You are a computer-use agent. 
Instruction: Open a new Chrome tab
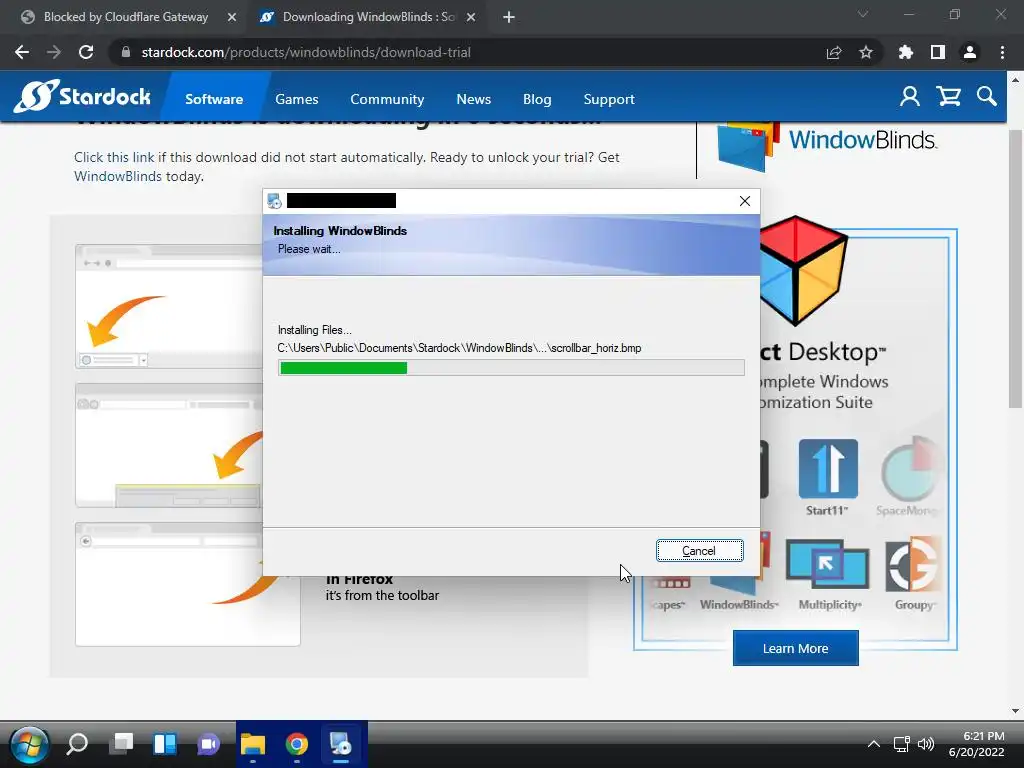click(509, 17)
